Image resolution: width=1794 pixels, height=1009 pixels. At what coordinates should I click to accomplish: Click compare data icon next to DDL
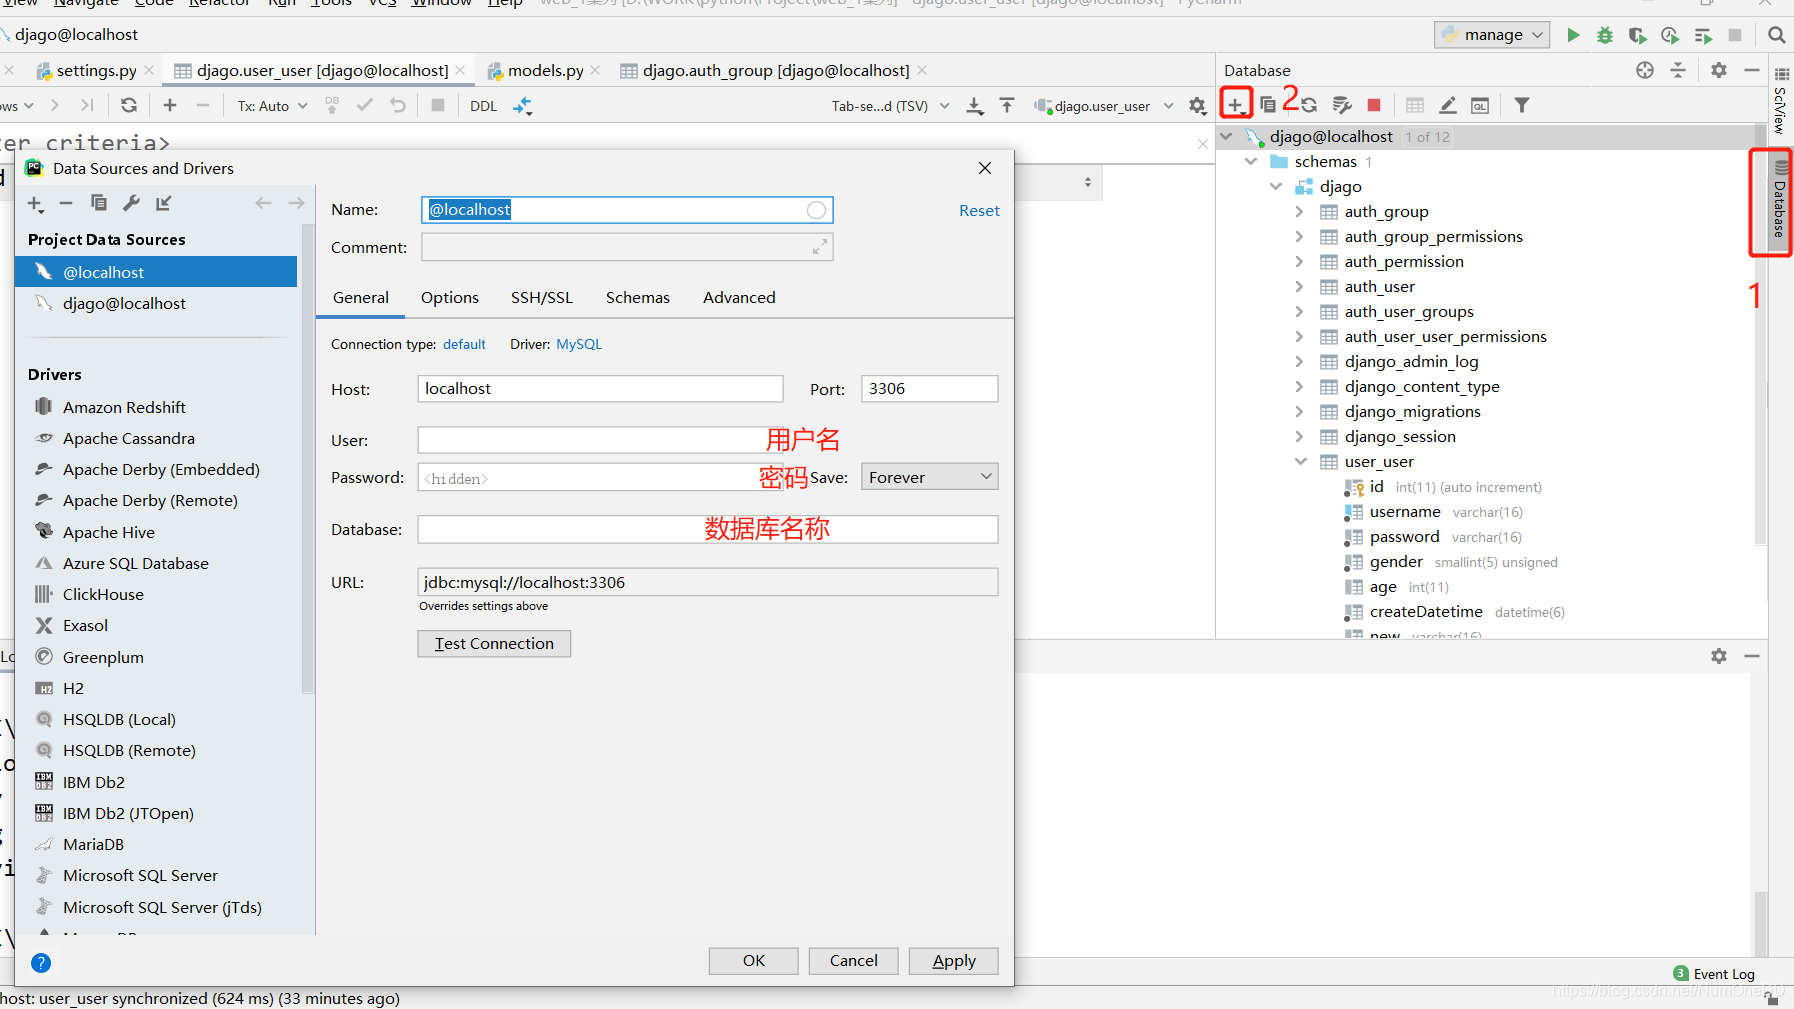[x=523, y=105]
